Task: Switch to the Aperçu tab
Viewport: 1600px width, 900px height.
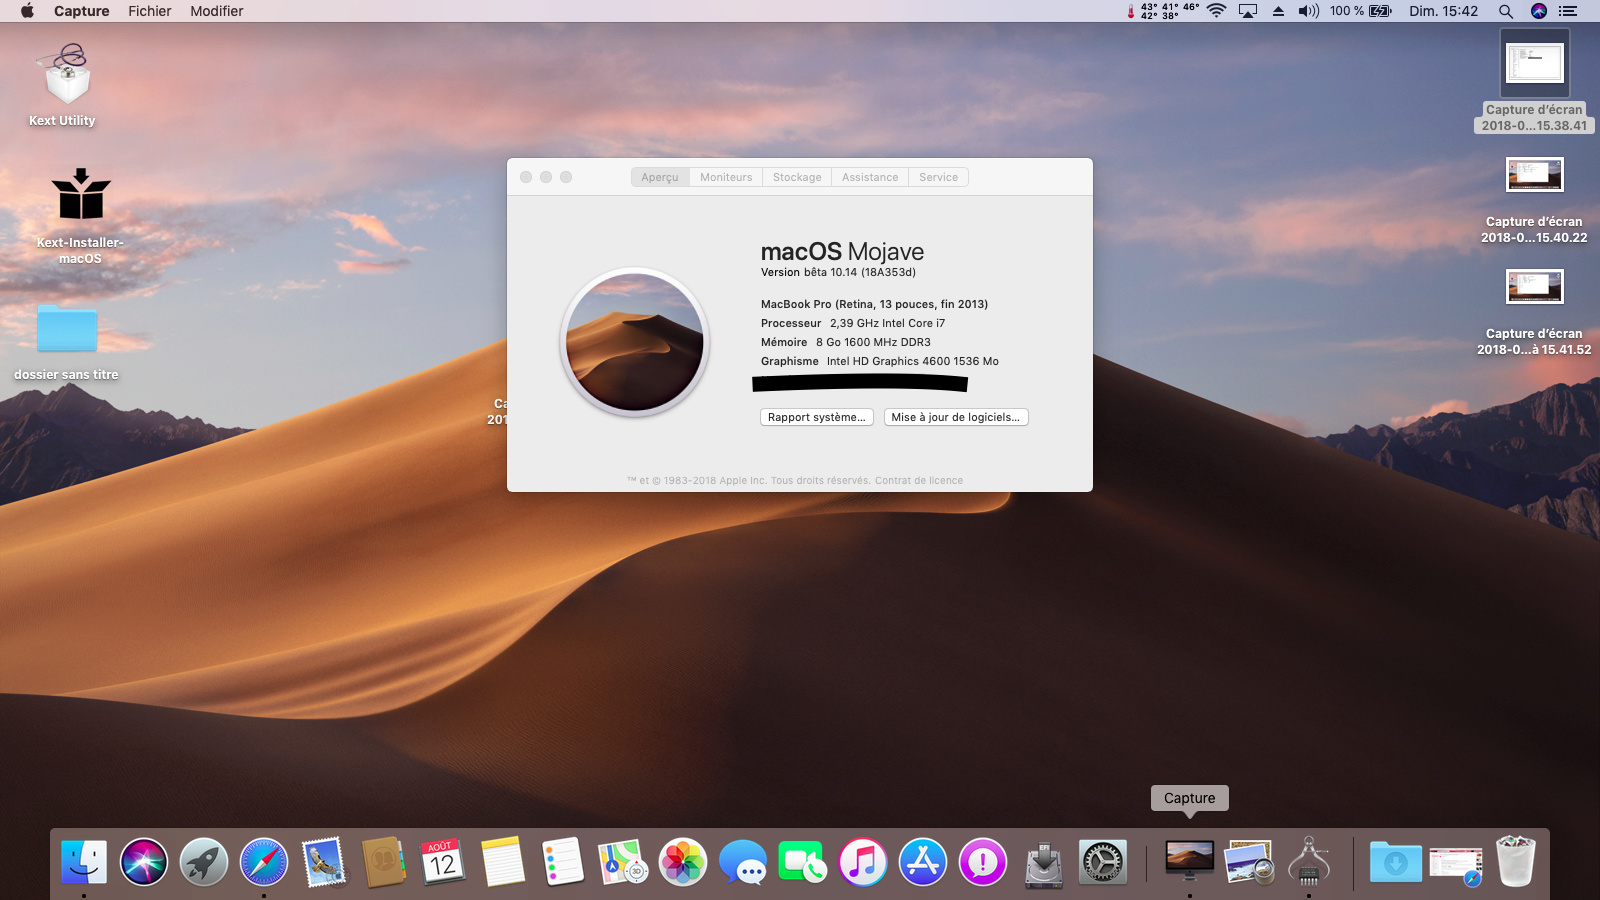Action: point(660,177)
